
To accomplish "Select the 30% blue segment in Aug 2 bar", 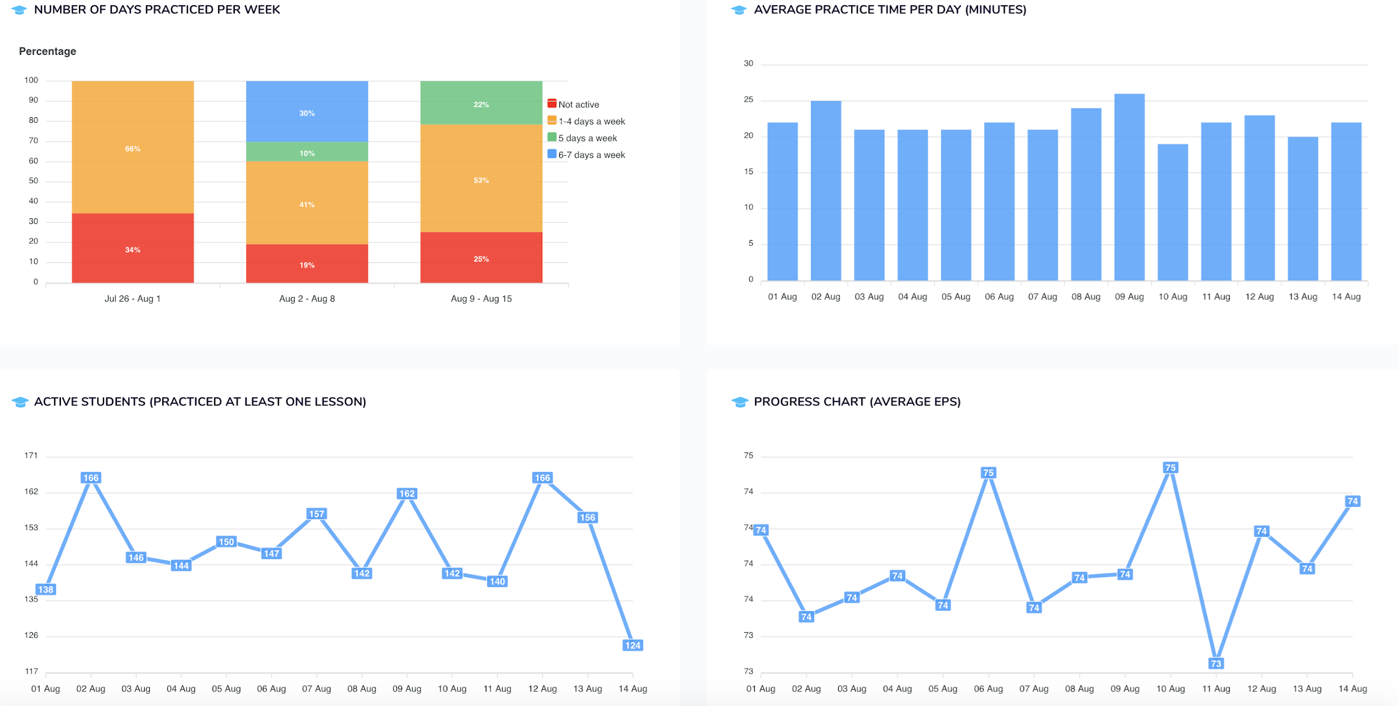I will pos(307,111).
